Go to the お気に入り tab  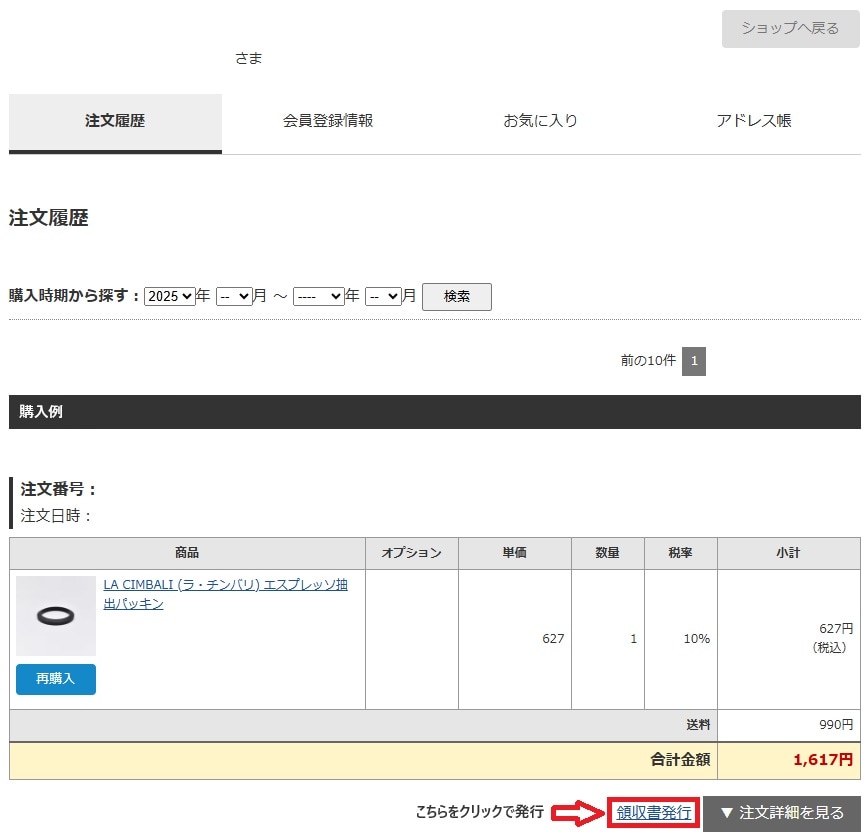(x=540, y=121)
